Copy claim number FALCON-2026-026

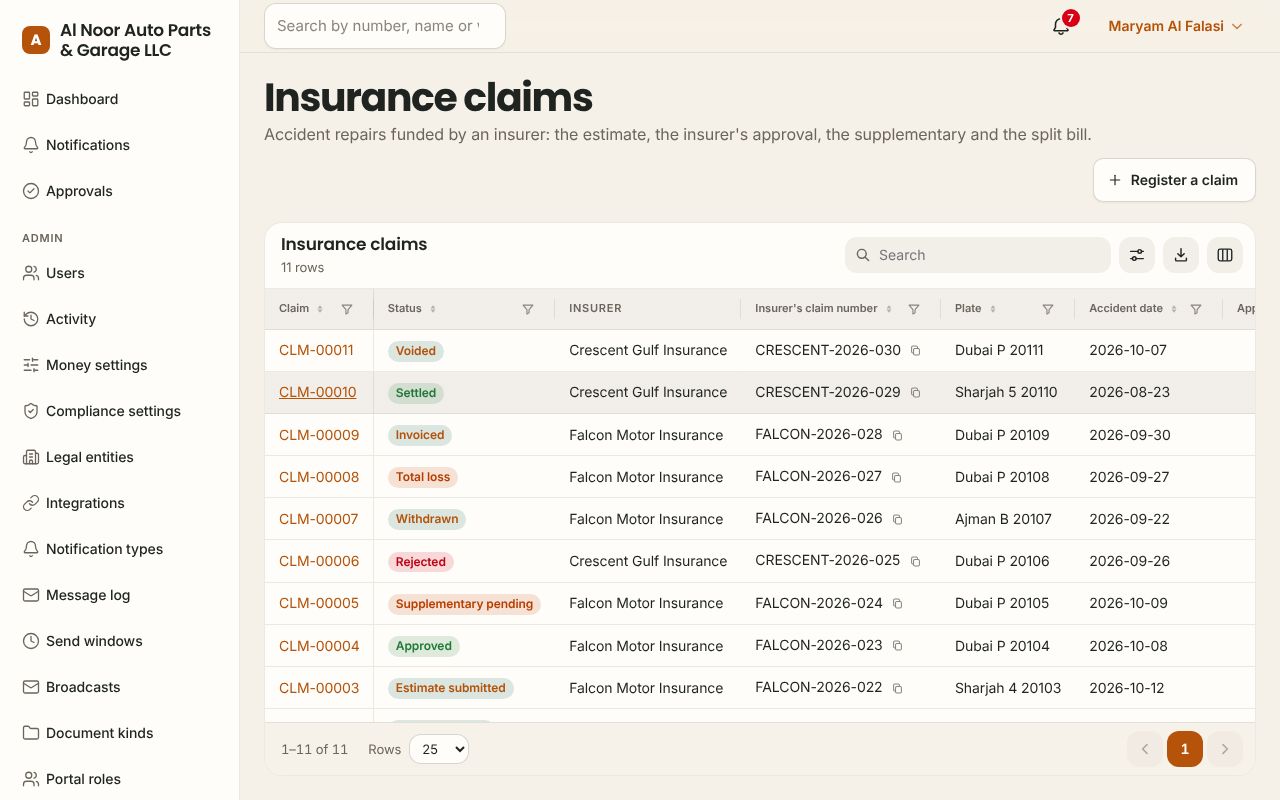(897, 520)
